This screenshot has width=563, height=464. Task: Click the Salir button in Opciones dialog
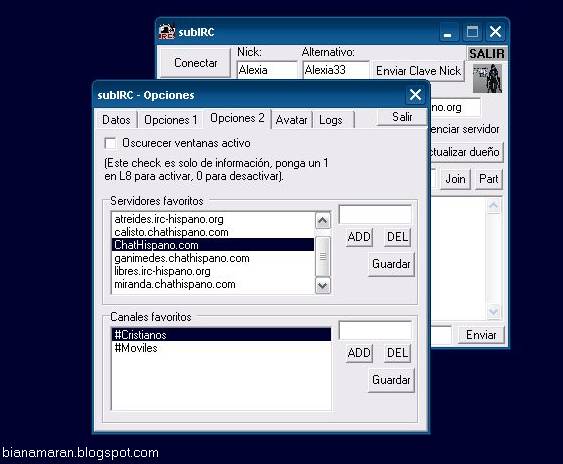pyautogui.click(x=402, y=117)
